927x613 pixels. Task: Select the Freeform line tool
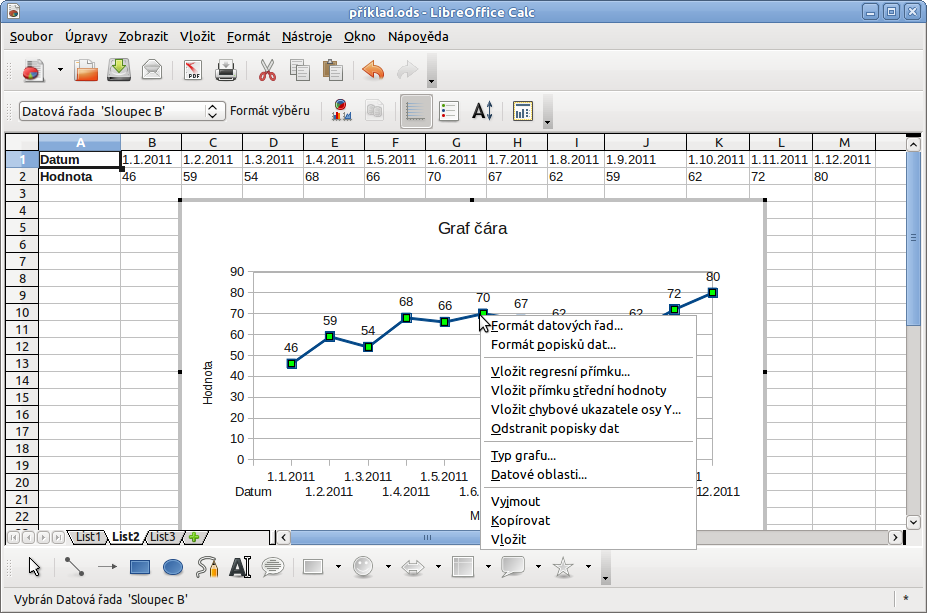[x=207, y=566]
